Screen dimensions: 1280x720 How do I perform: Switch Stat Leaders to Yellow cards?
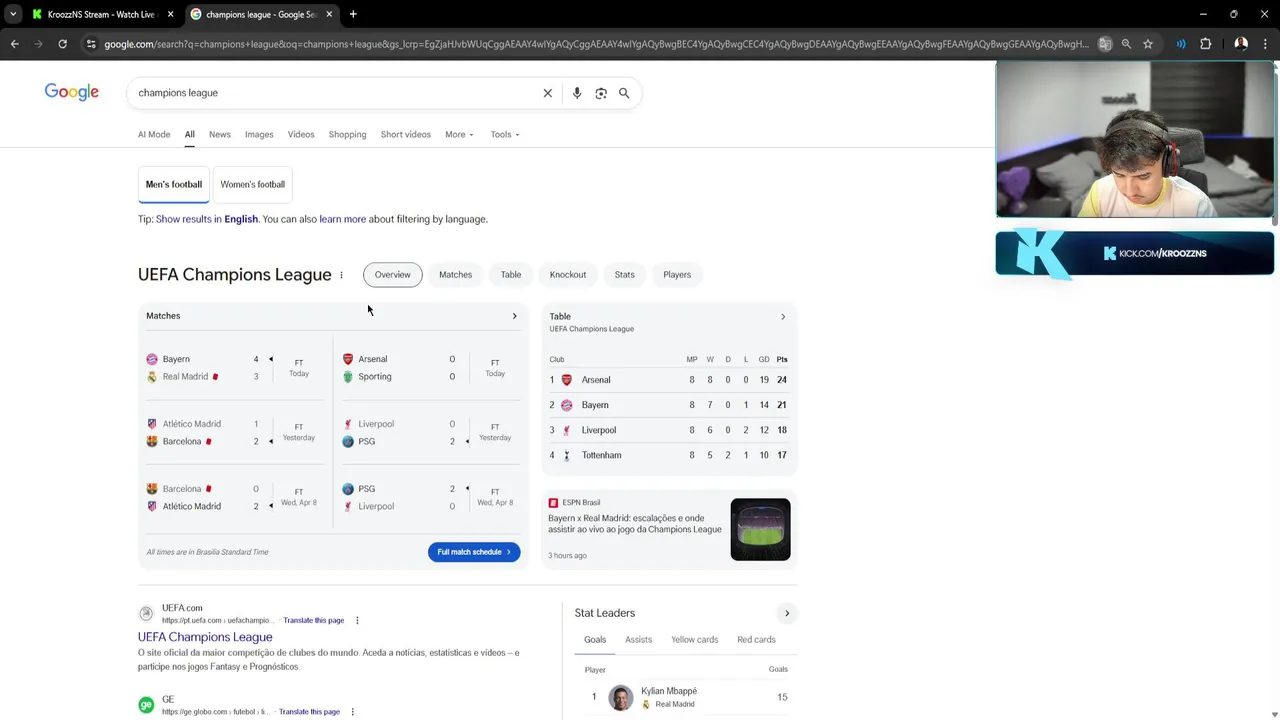coord(694,640)
